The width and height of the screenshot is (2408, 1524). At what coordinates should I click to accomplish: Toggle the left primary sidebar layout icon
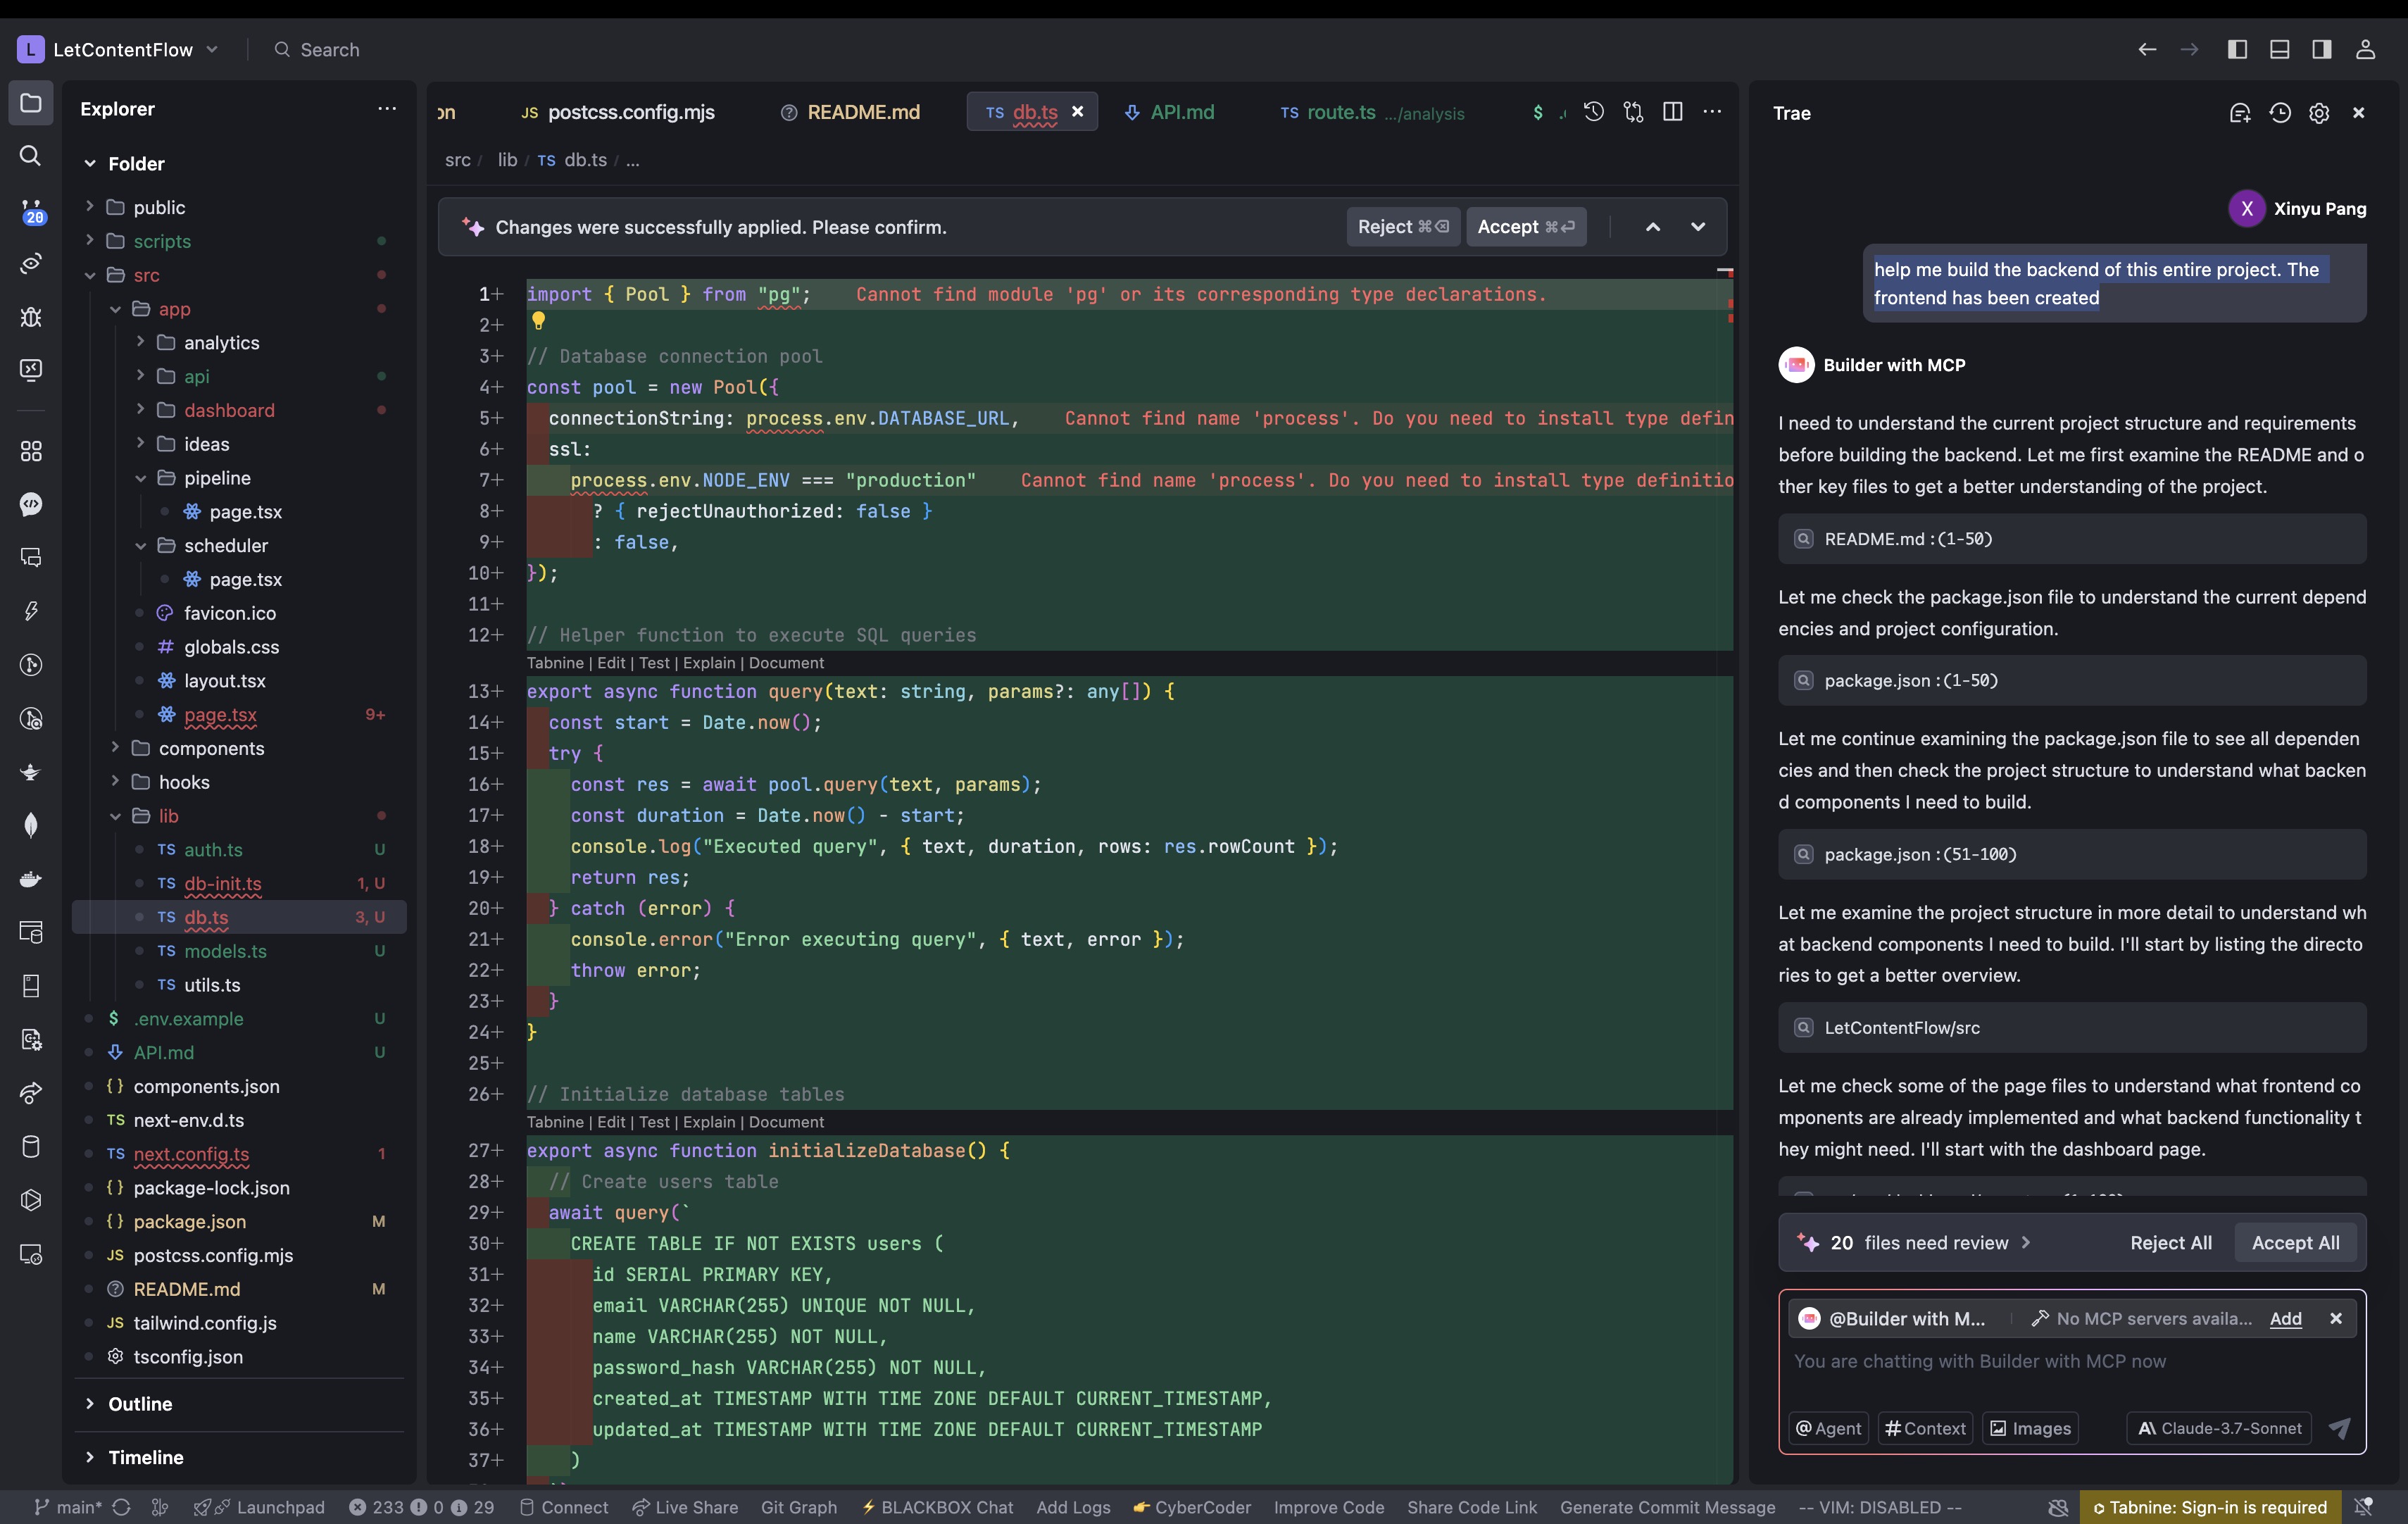pyautogui.click(x=2238, y=50)
